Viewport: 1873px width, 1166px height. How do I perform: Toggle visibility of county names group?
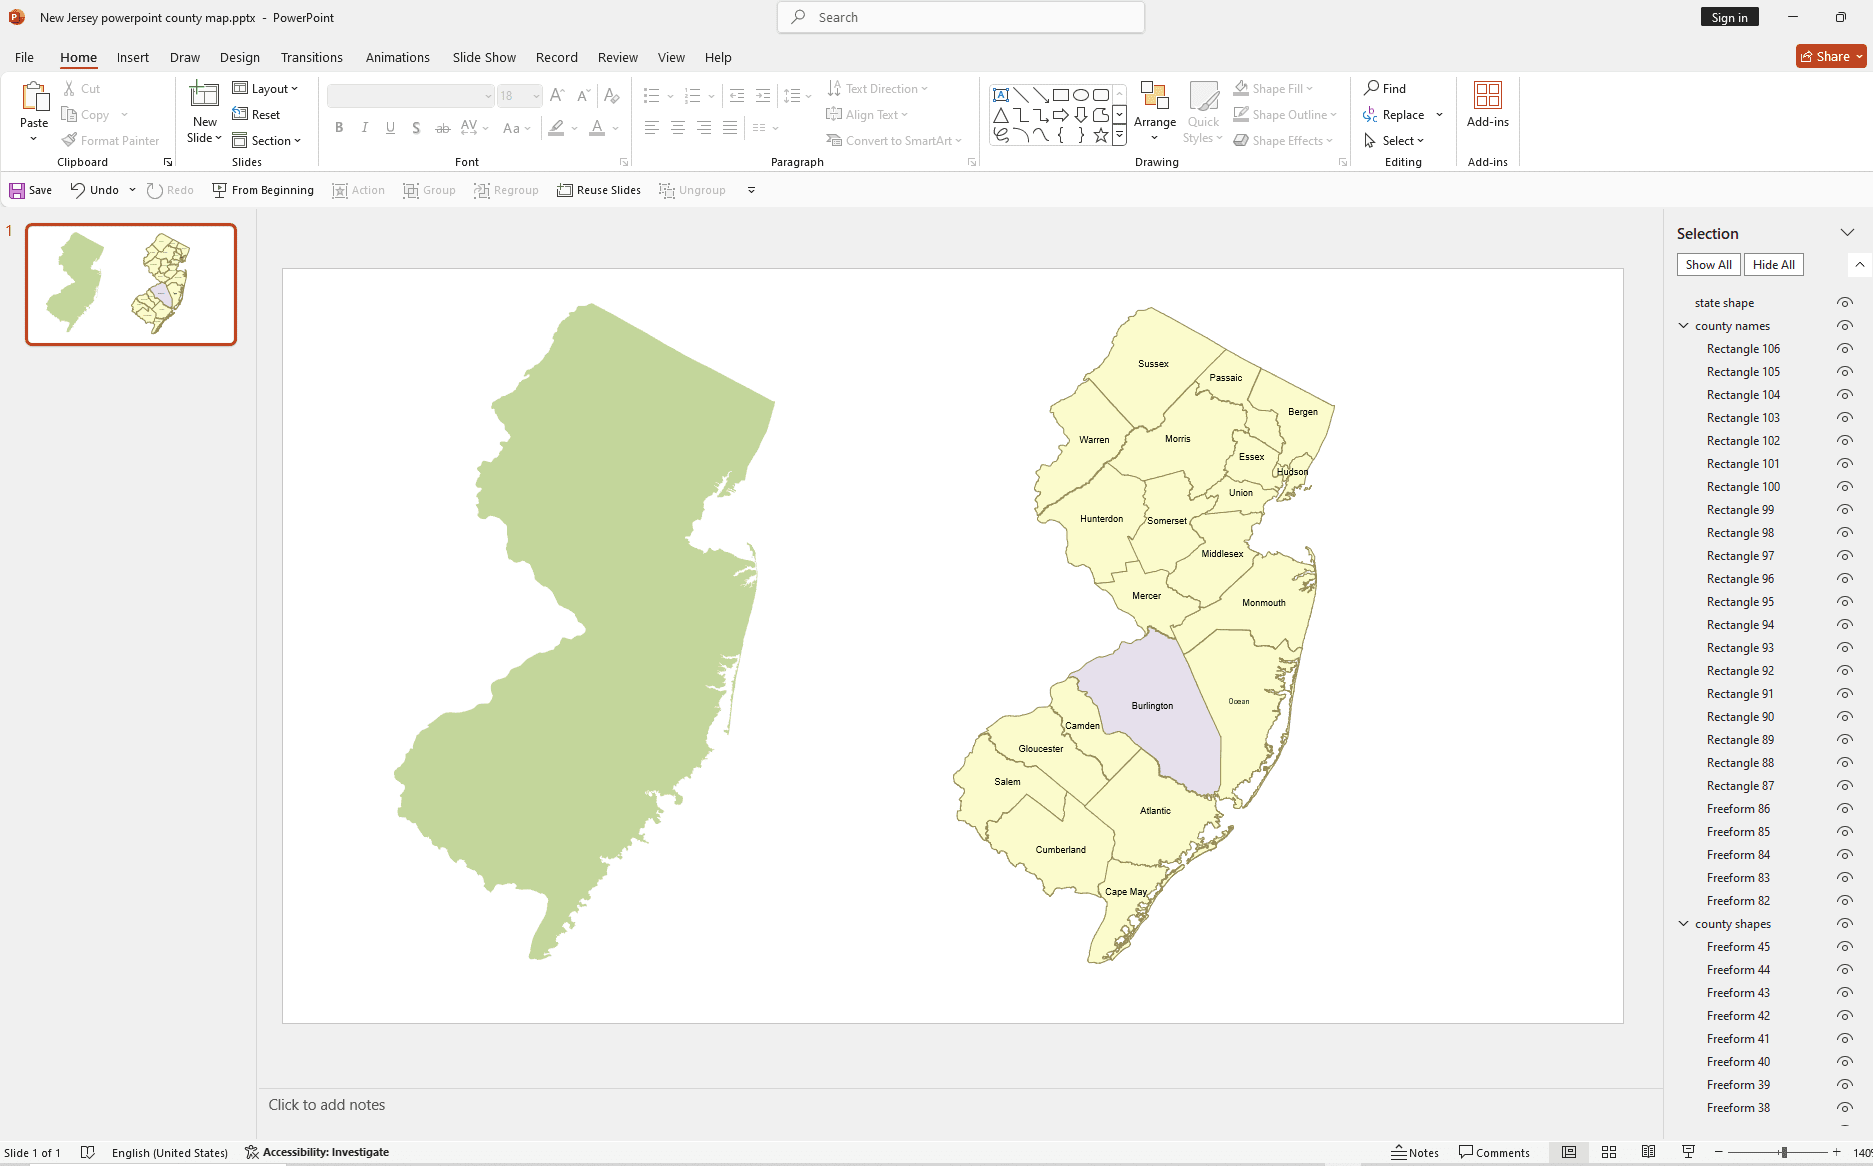1845,326
